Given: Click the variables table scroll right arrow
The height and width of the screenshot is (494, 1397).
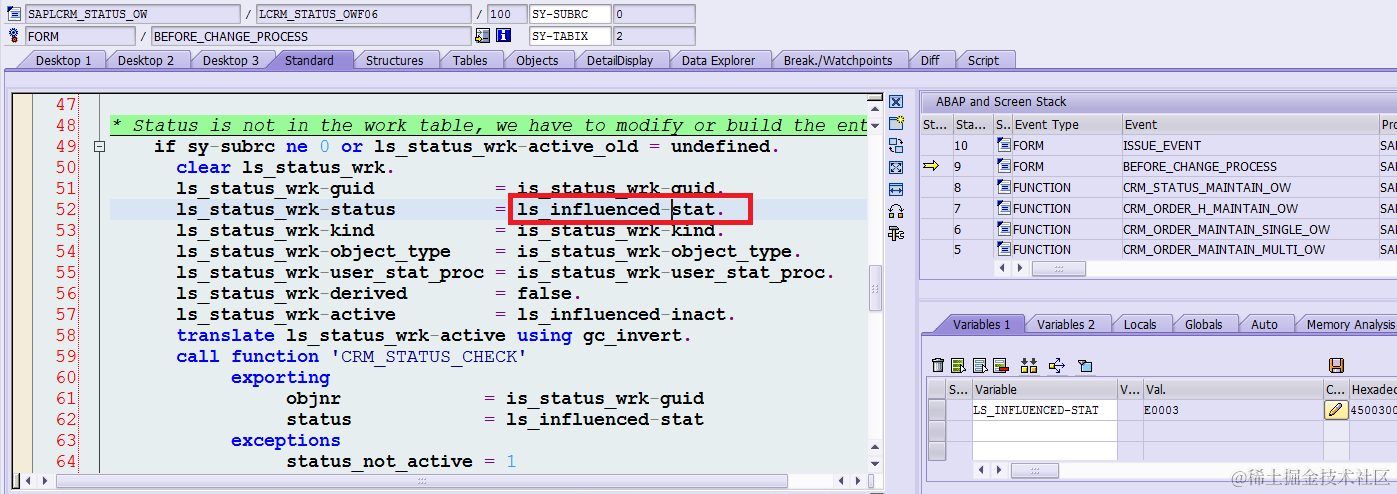Looking at the screenshot, I should 998,469.
